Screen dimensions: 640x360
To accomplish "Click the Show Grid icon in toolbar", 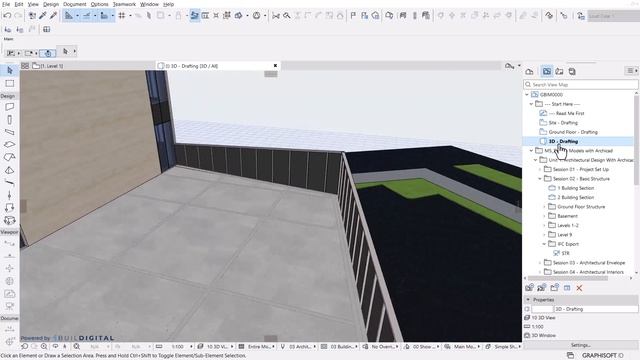I will (122, 16).
